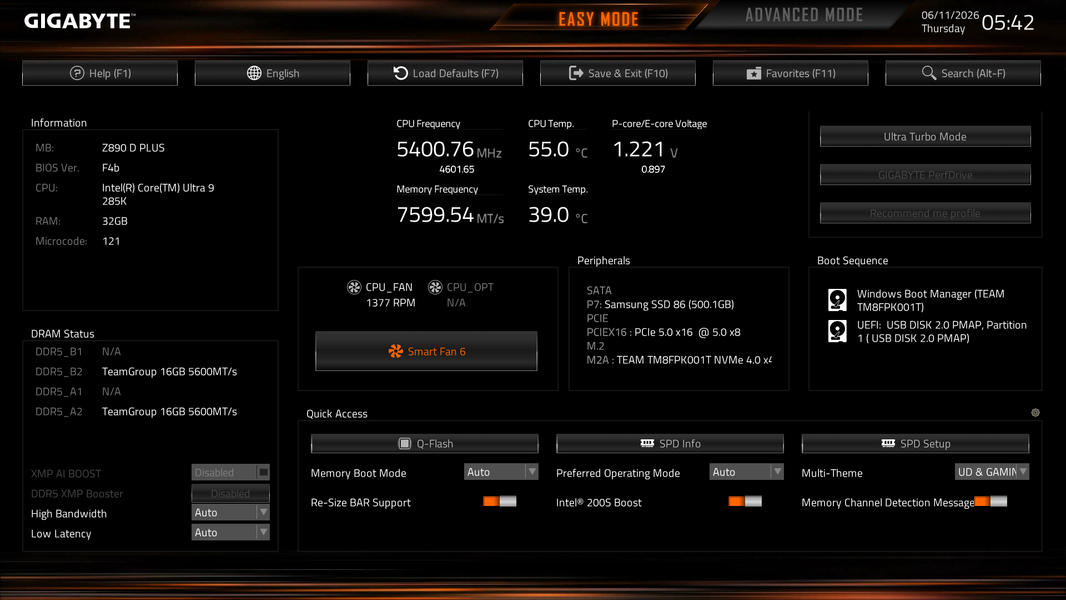
Task: Open Smart Fan 6 settings
Action: pos(426,351)
